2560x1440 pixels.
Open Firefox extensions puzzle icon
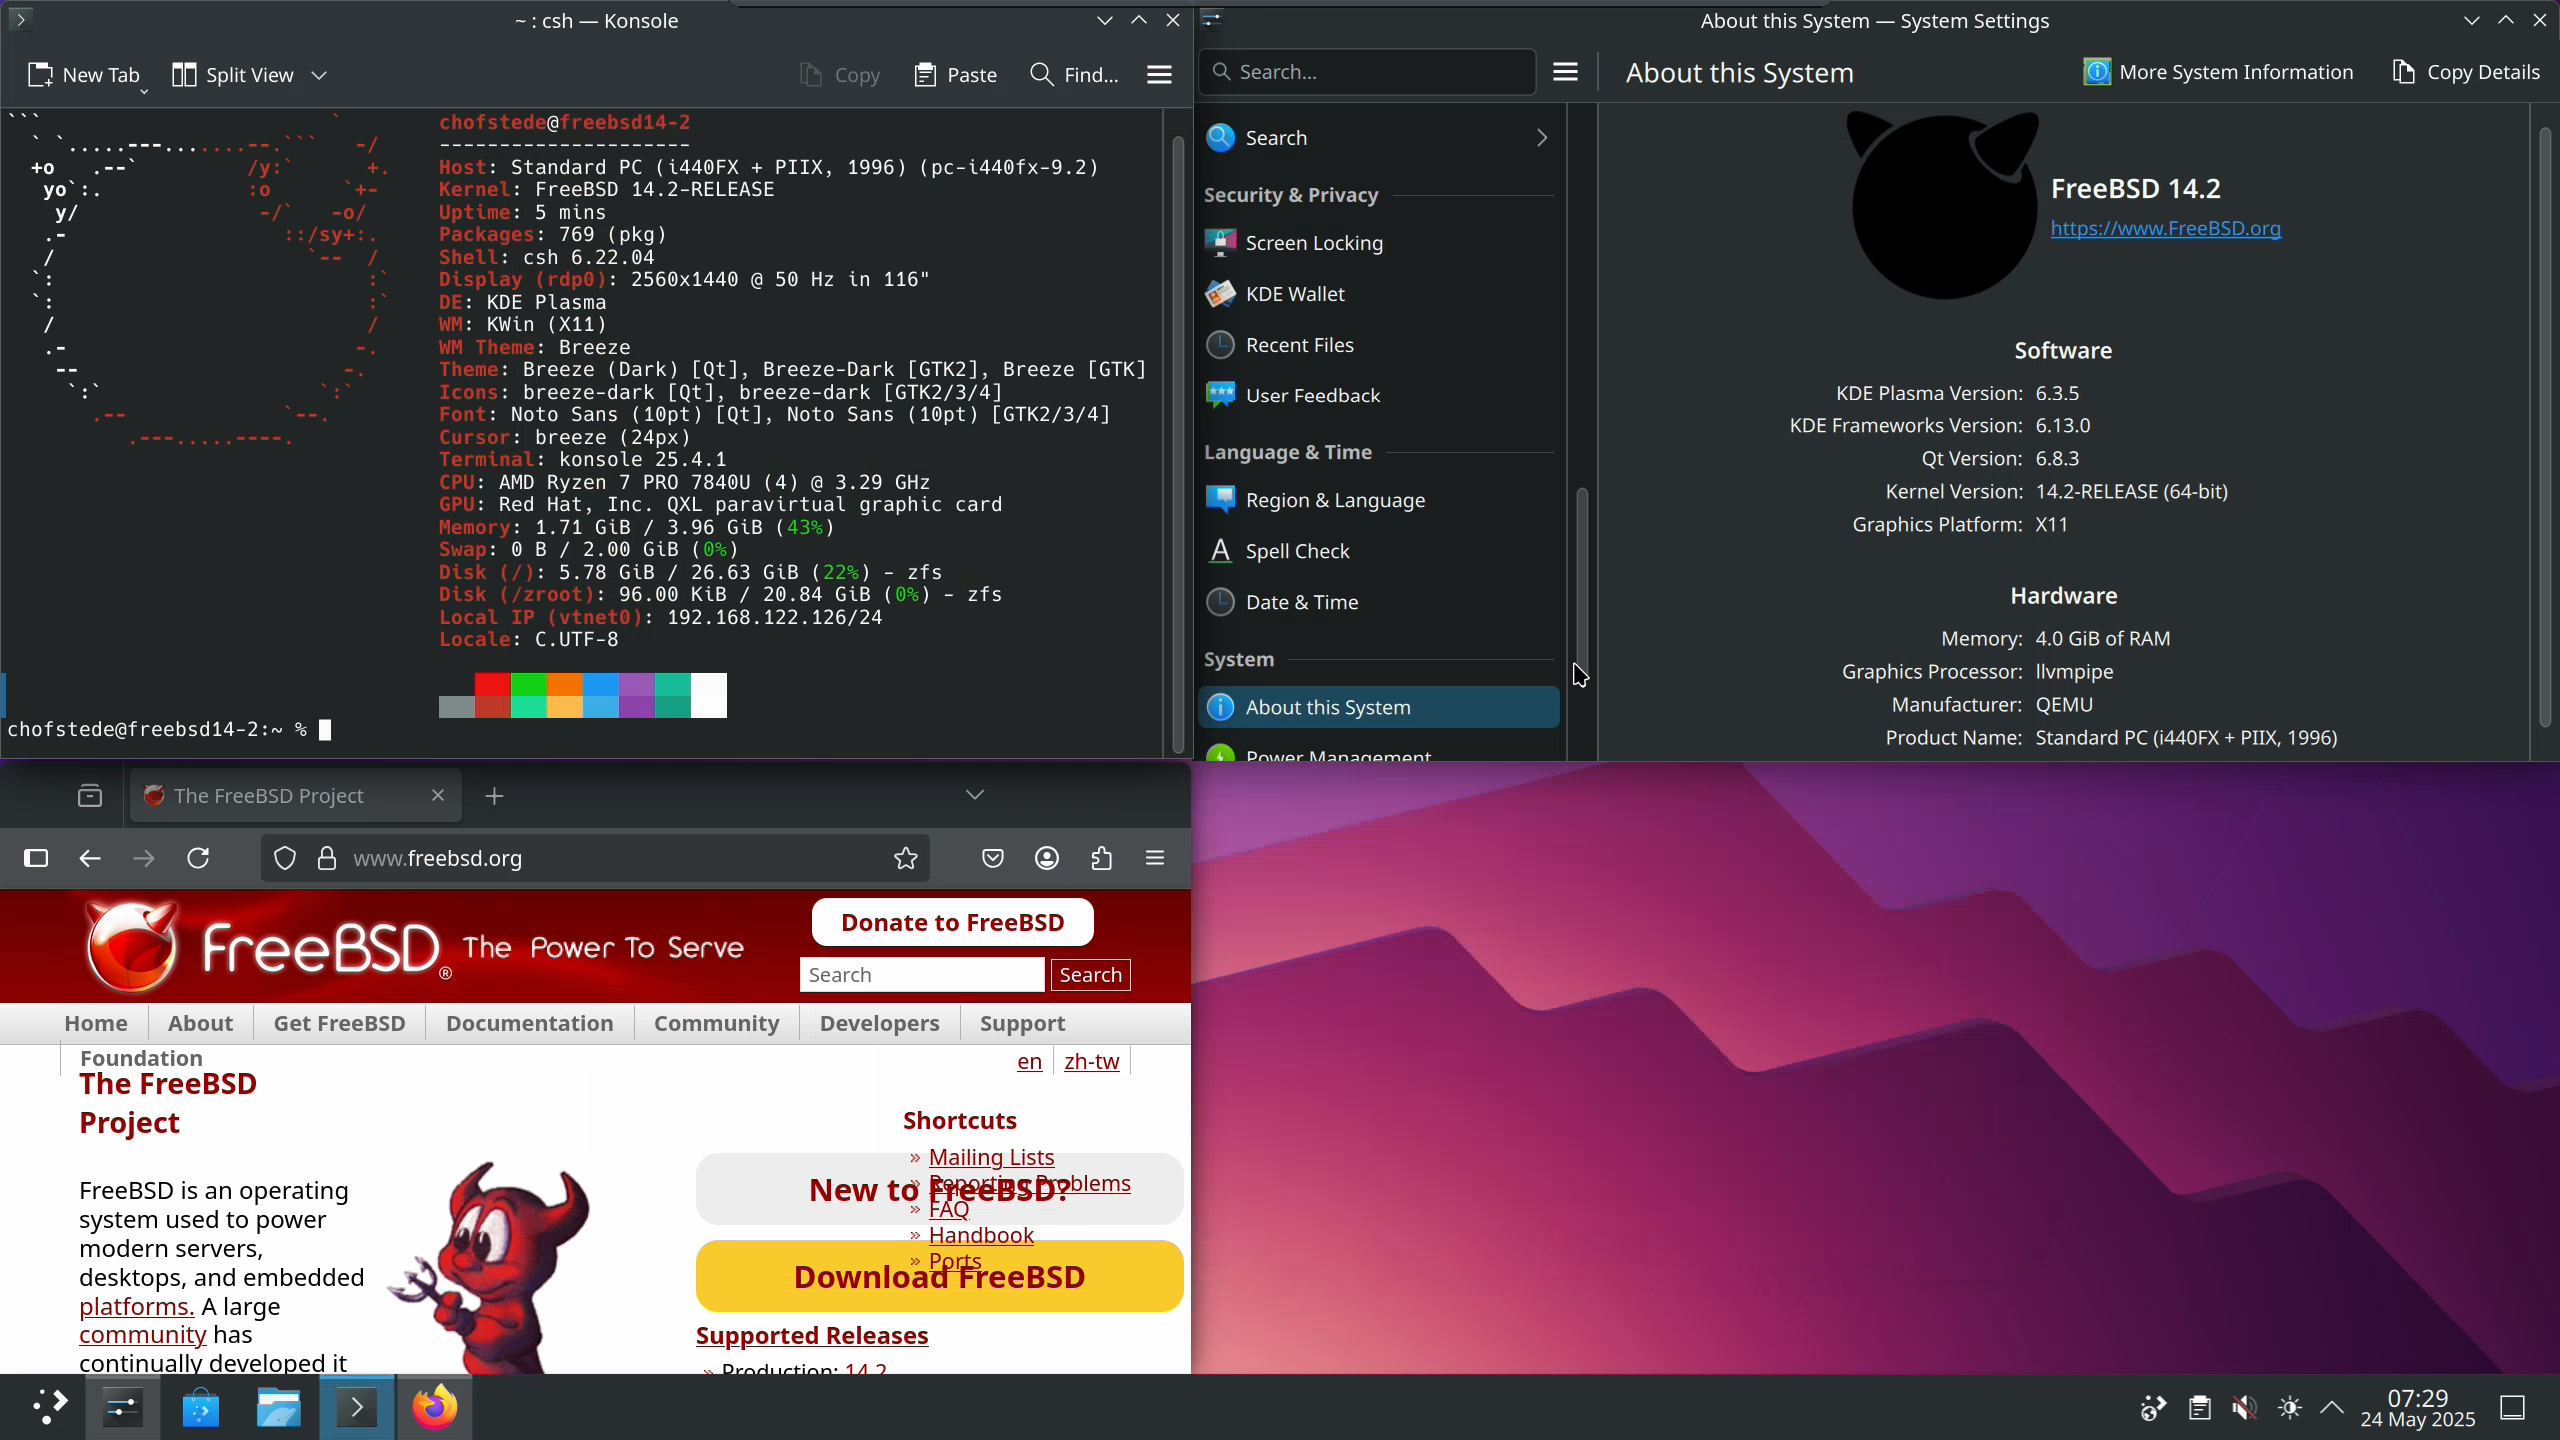(x=1101, y=858)
